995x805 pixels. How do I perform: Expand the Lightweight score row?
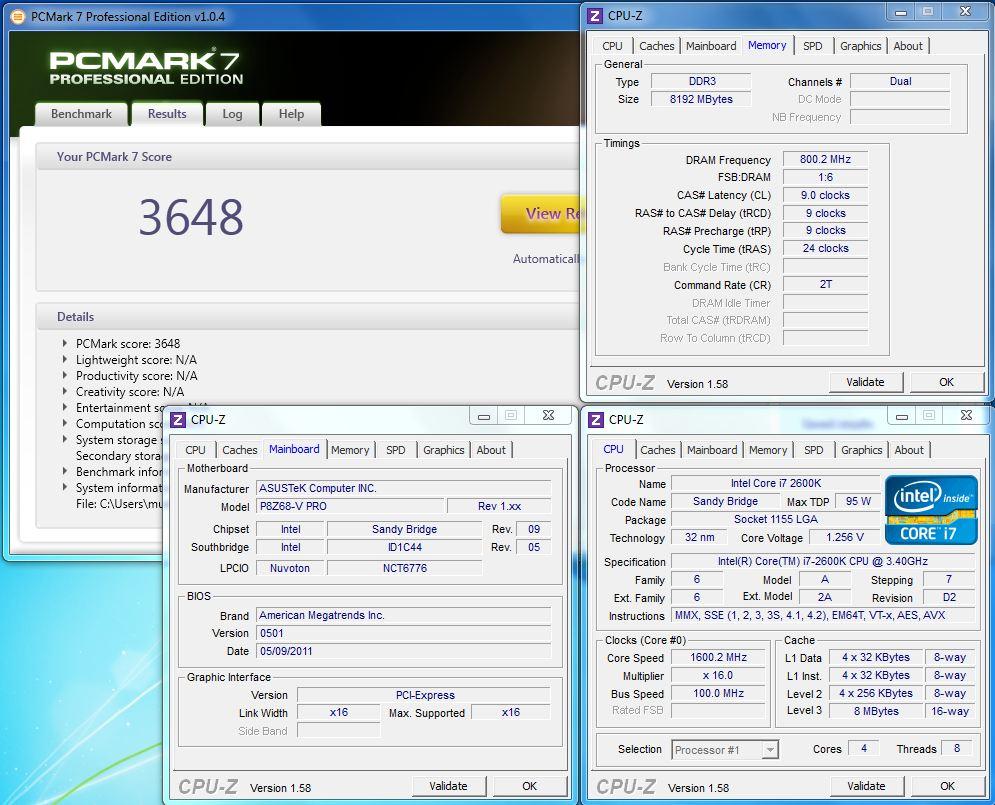[65, 359]
